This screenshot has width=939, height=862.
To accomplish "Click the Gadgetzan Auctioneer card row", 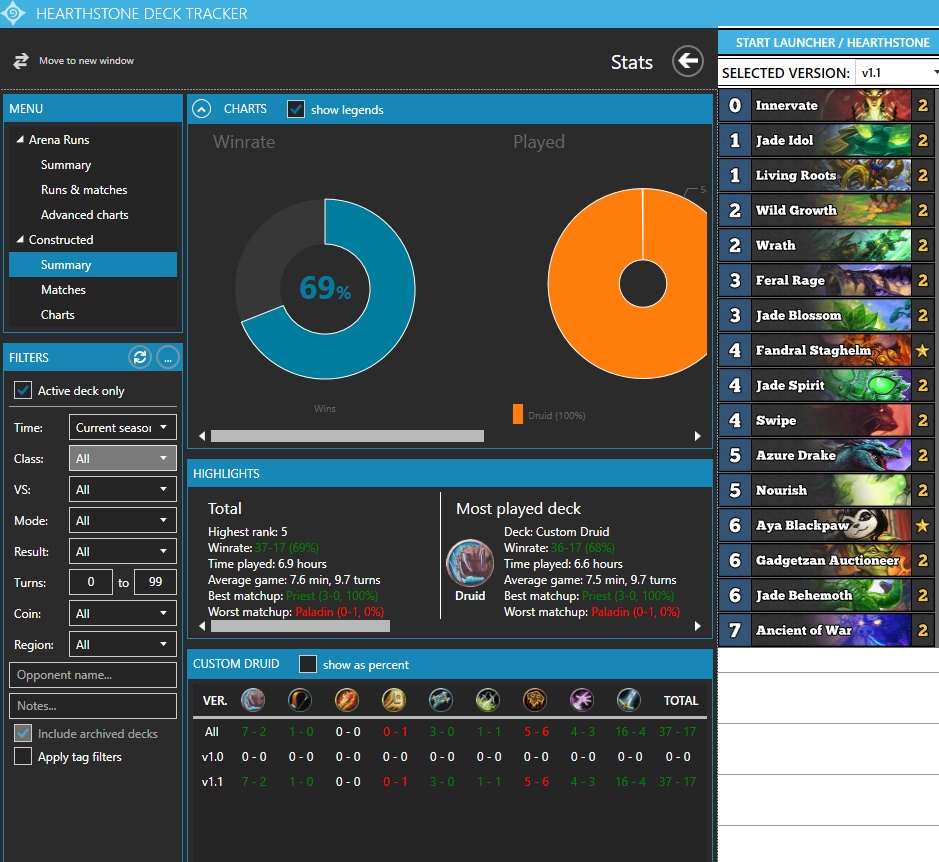I will 826,560.
